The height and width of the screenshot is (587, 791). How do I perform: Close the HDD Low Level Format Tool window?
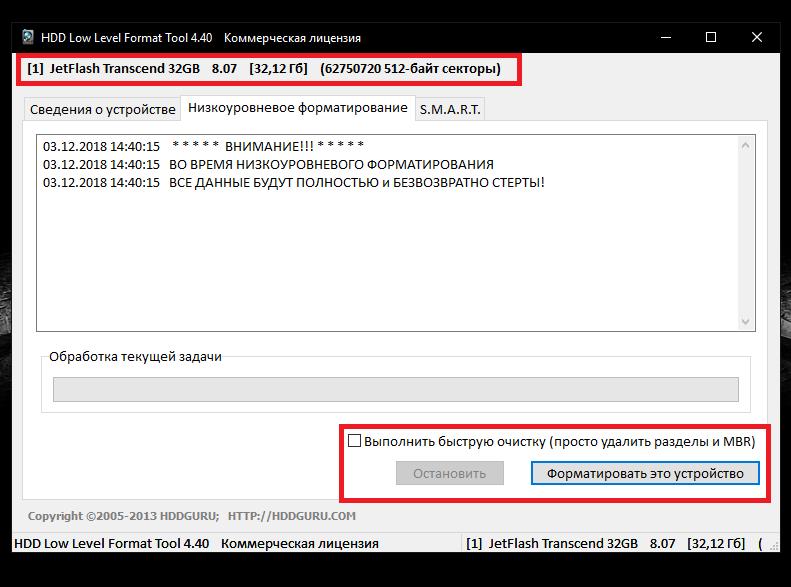[x=757, y=37]
